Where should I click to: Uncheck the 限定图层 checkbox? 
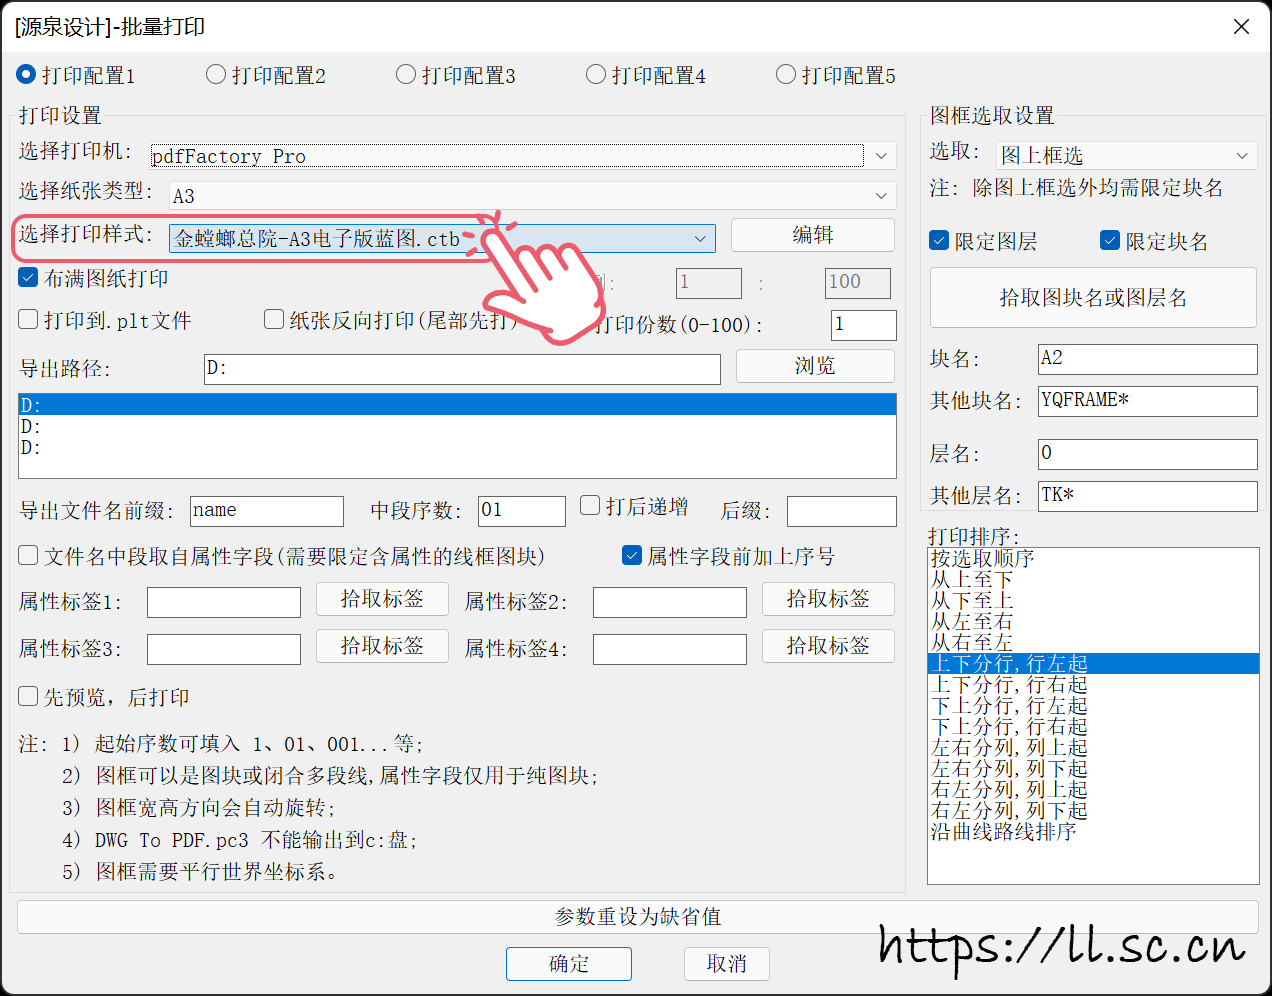939,241
